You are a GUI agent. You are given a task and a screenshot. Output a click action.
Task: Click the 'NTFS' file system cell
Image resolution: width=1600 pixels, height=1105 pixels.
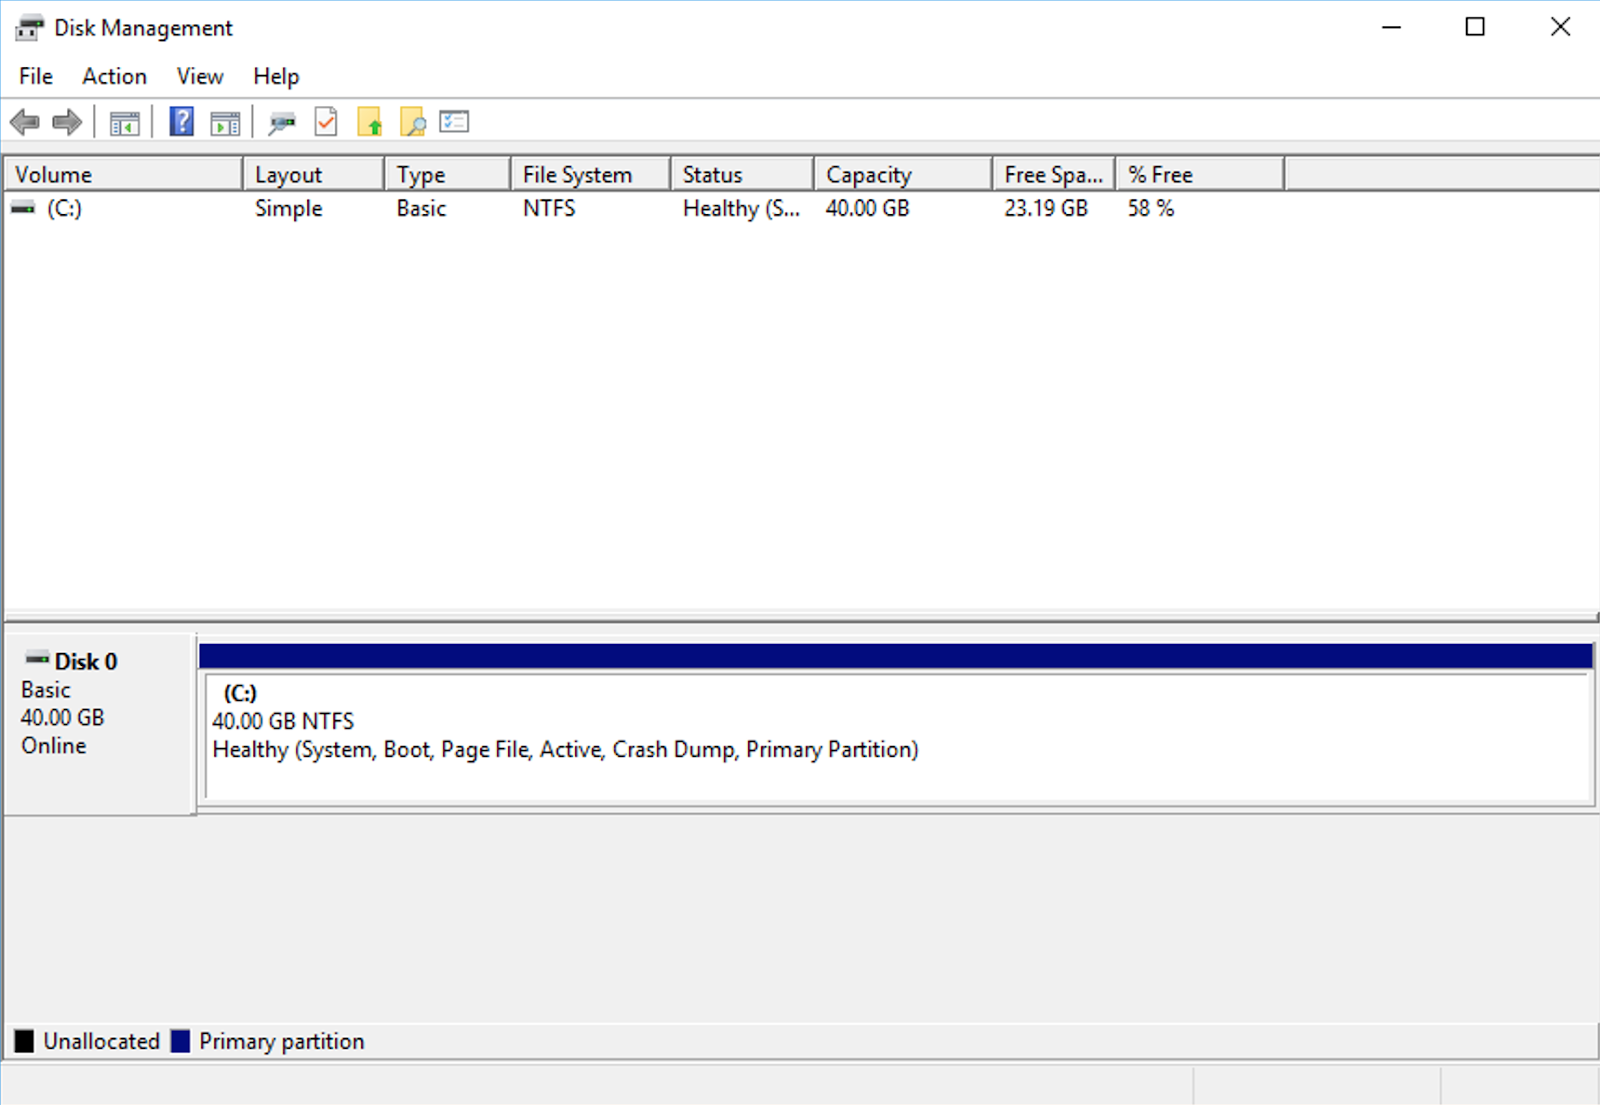point(549,208)
